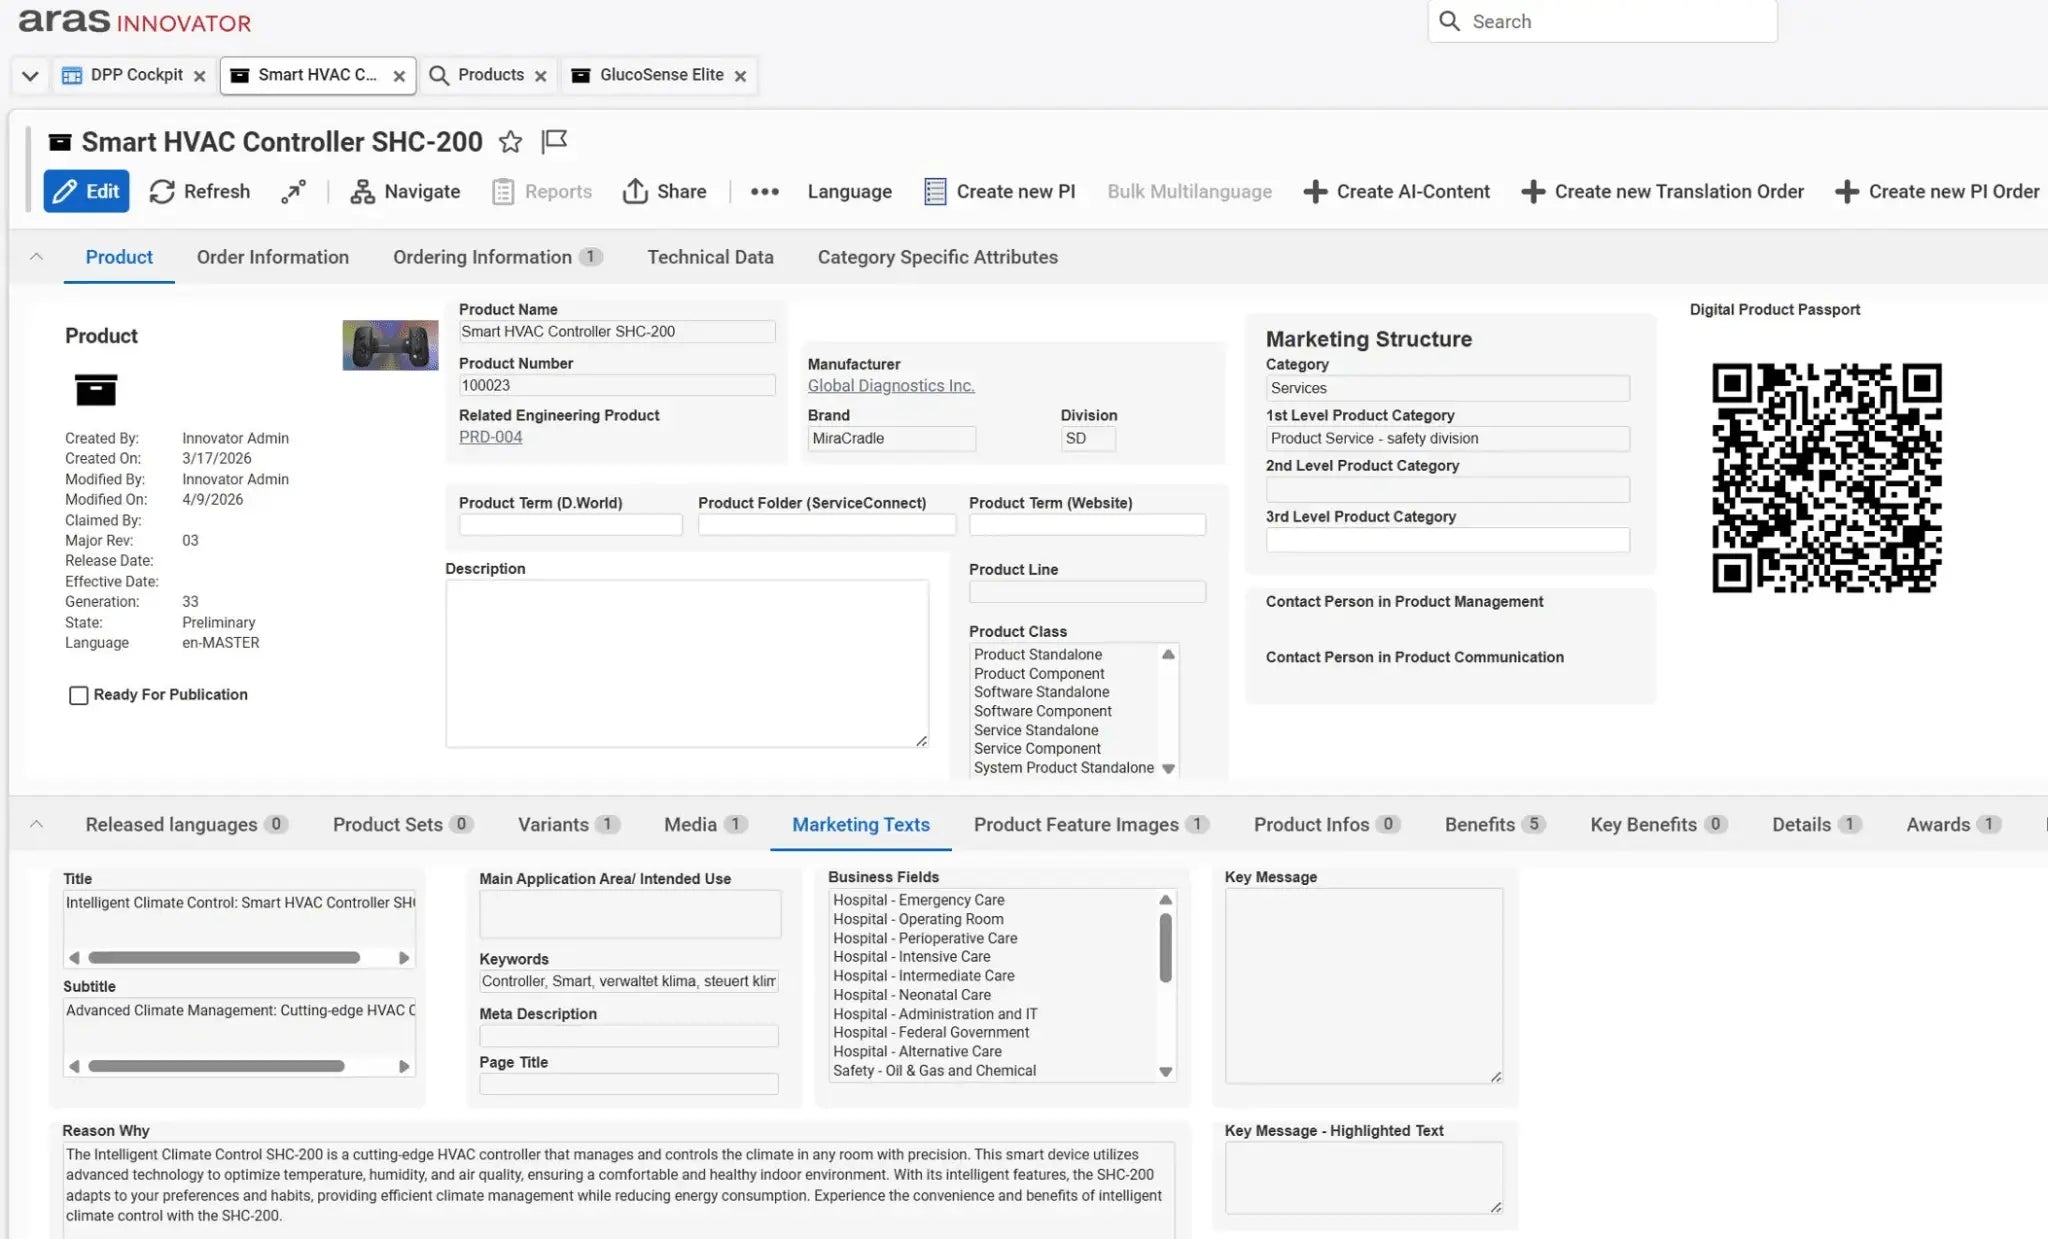Click Create new PI Order
The width and height of the screenshot is (2048, 1239).
1938,191
